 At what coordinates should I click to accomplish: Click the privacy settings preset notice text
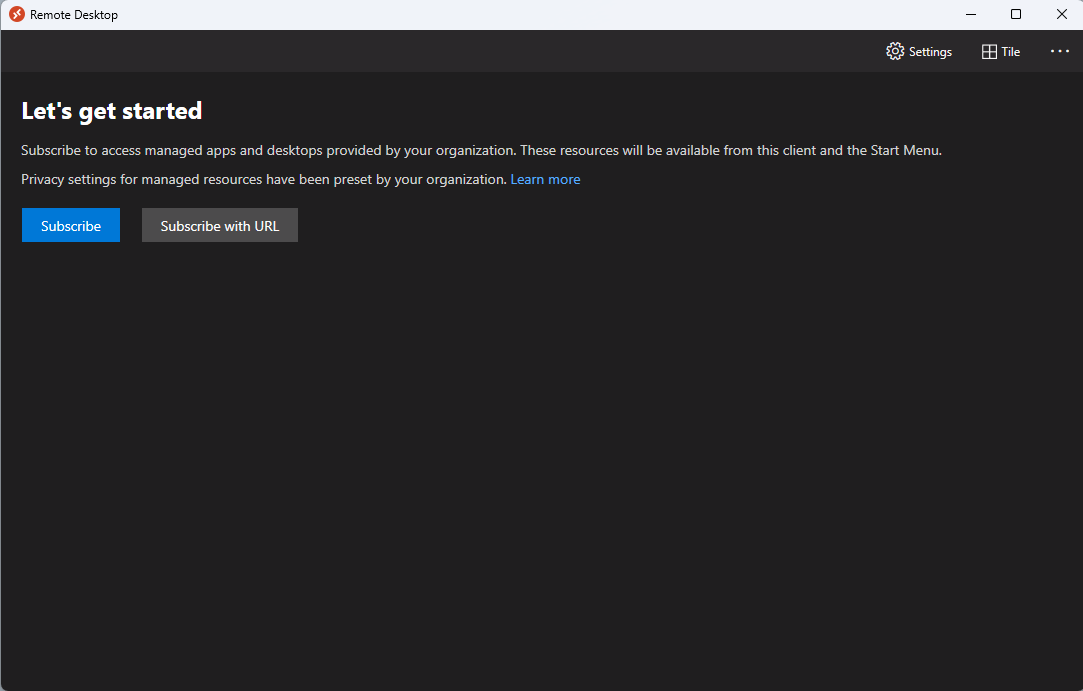coord(264,179)
